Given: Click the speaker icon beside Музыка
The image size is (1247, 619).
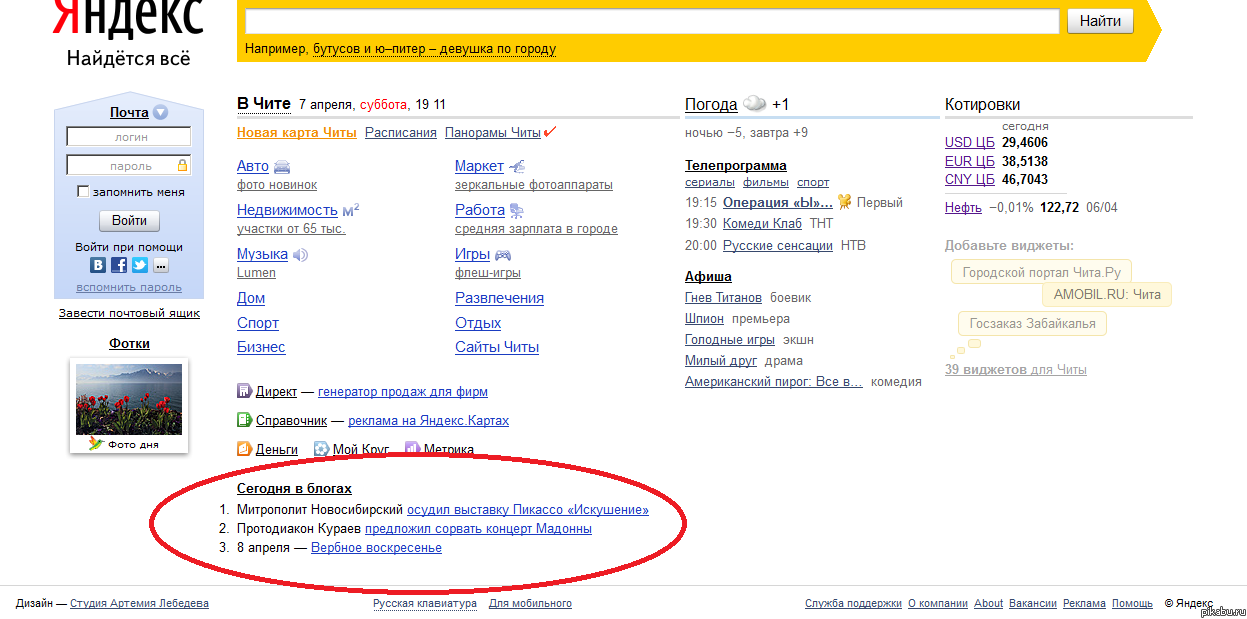Looking at the screenshot, I should pyautogui.click(x=300, y=255).
